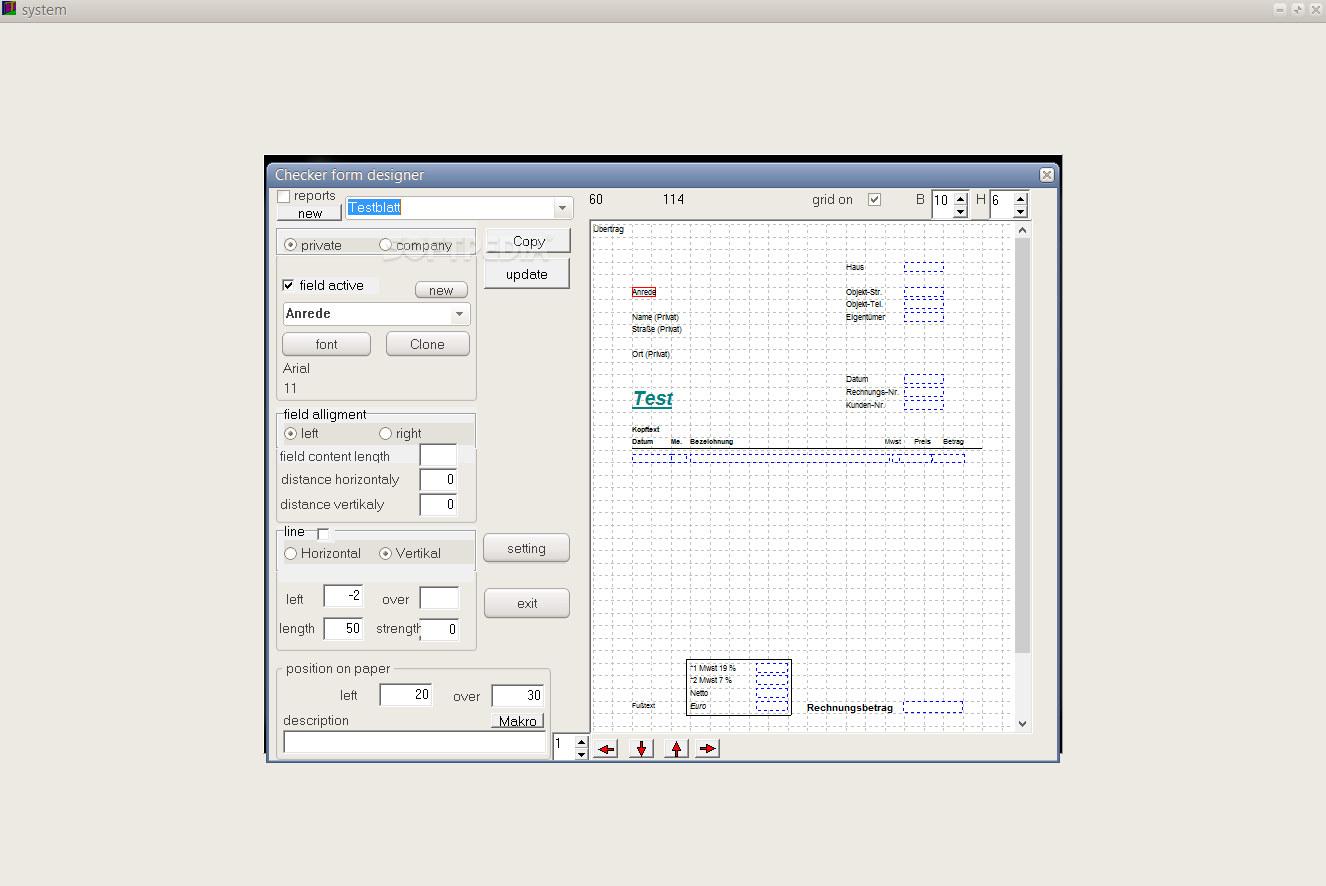The width and height of the screenshot is (1326, 886).
Task: Decrease the B grid width spinner
Action: point(961,211)
